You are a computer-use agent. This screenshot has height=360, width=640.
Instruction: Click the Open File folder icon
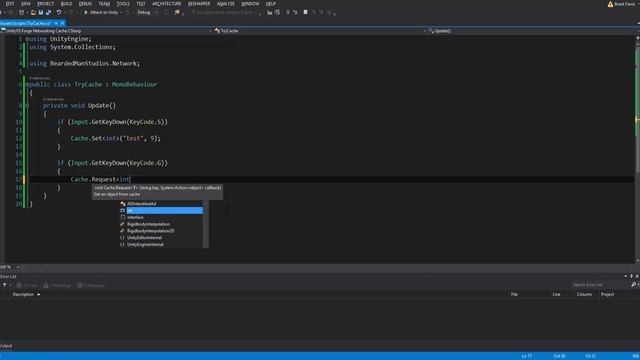pos(33,13)
